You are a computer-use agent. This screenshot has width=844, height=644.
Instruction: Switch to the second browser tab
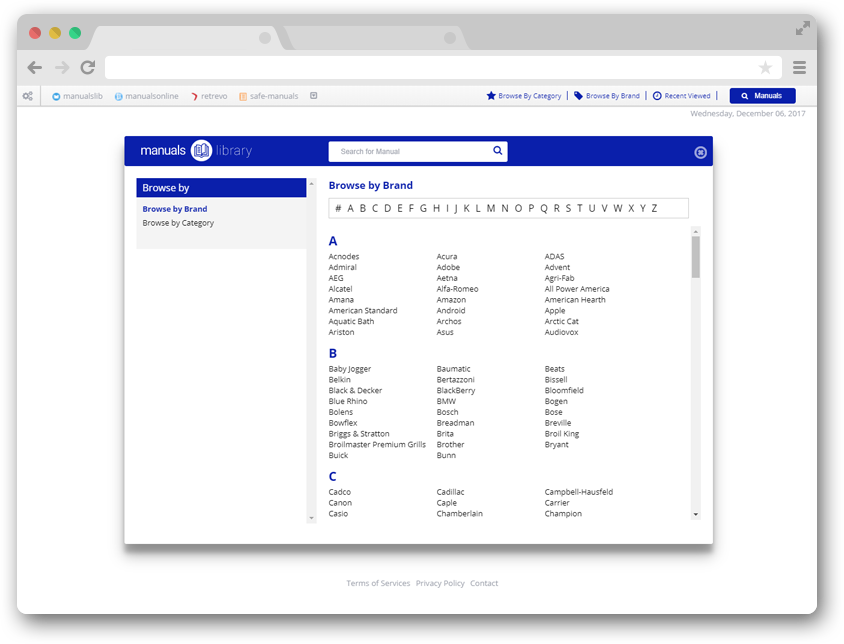tap(375, 38)
